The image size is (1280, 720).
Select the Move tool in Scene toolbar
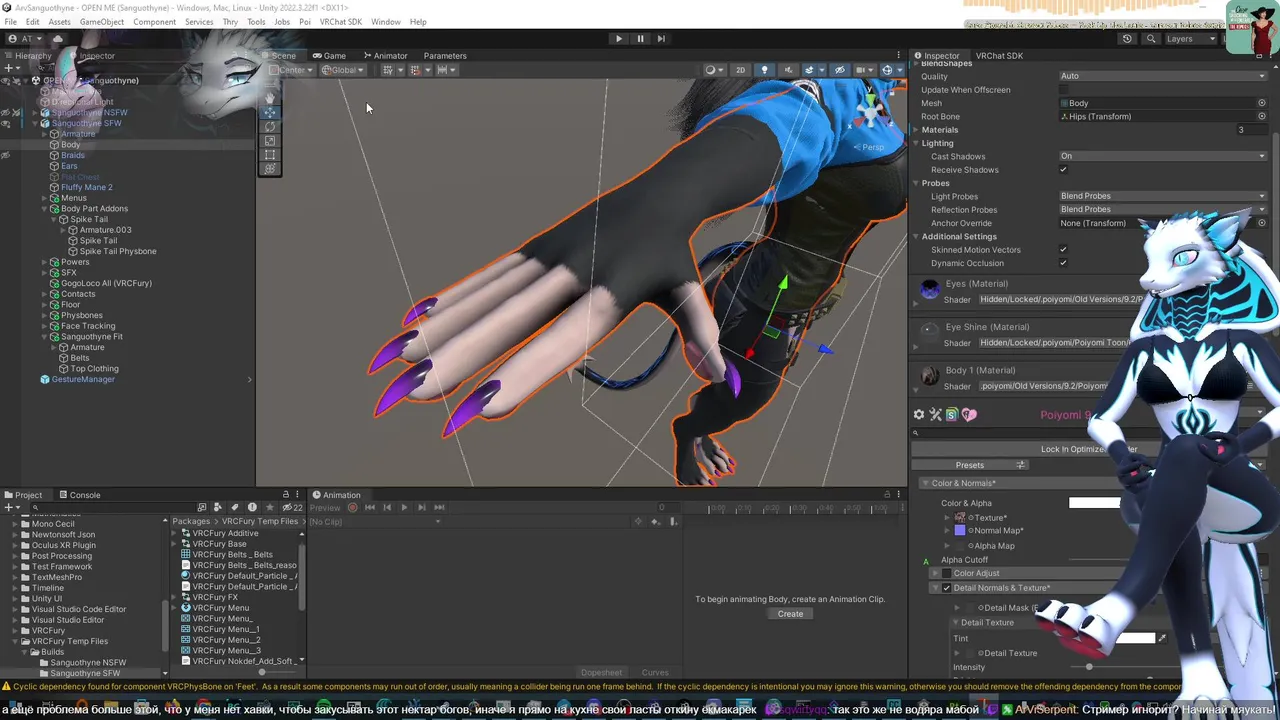269,113
